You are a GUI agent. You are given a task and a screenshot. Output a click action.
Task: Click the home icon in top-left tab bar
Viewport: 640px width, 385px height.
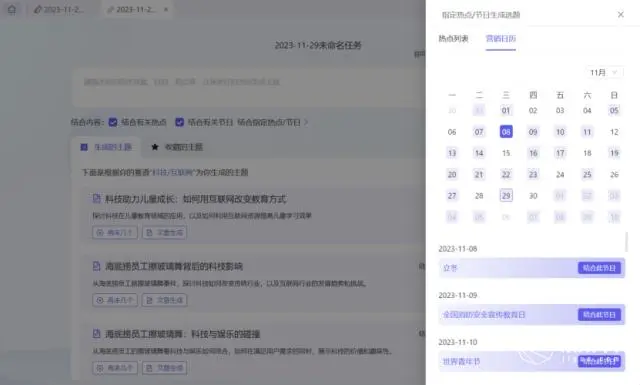[x=12, y=9]
